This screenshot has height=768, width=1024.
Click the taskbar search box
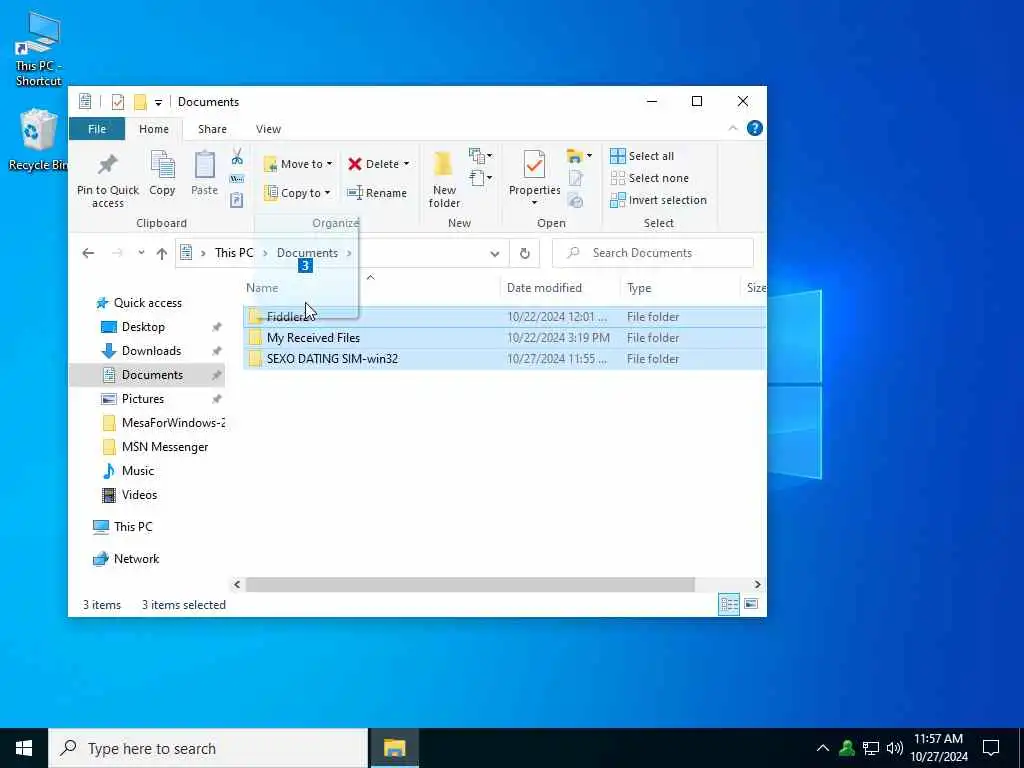[208, 748]
